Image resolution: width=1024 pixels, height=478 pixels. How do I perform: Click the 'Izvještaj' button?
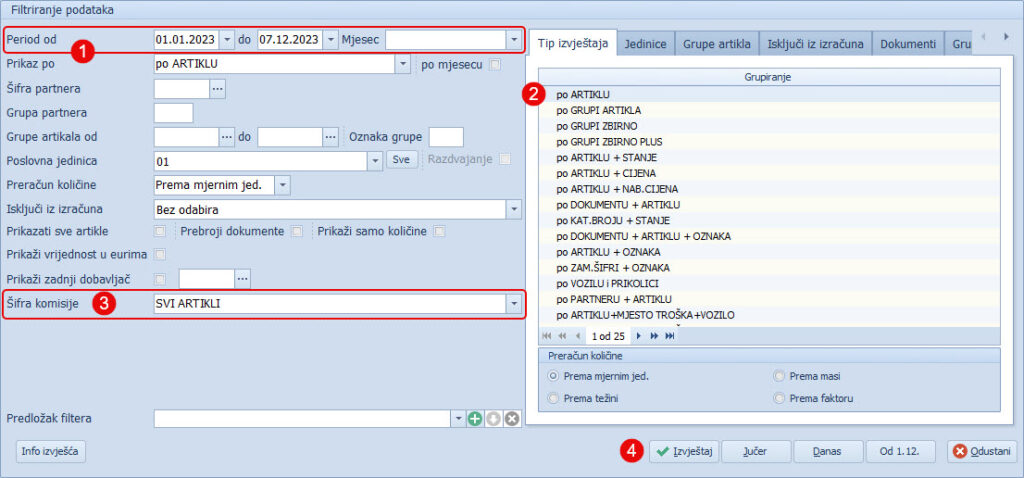pos(682,451)
